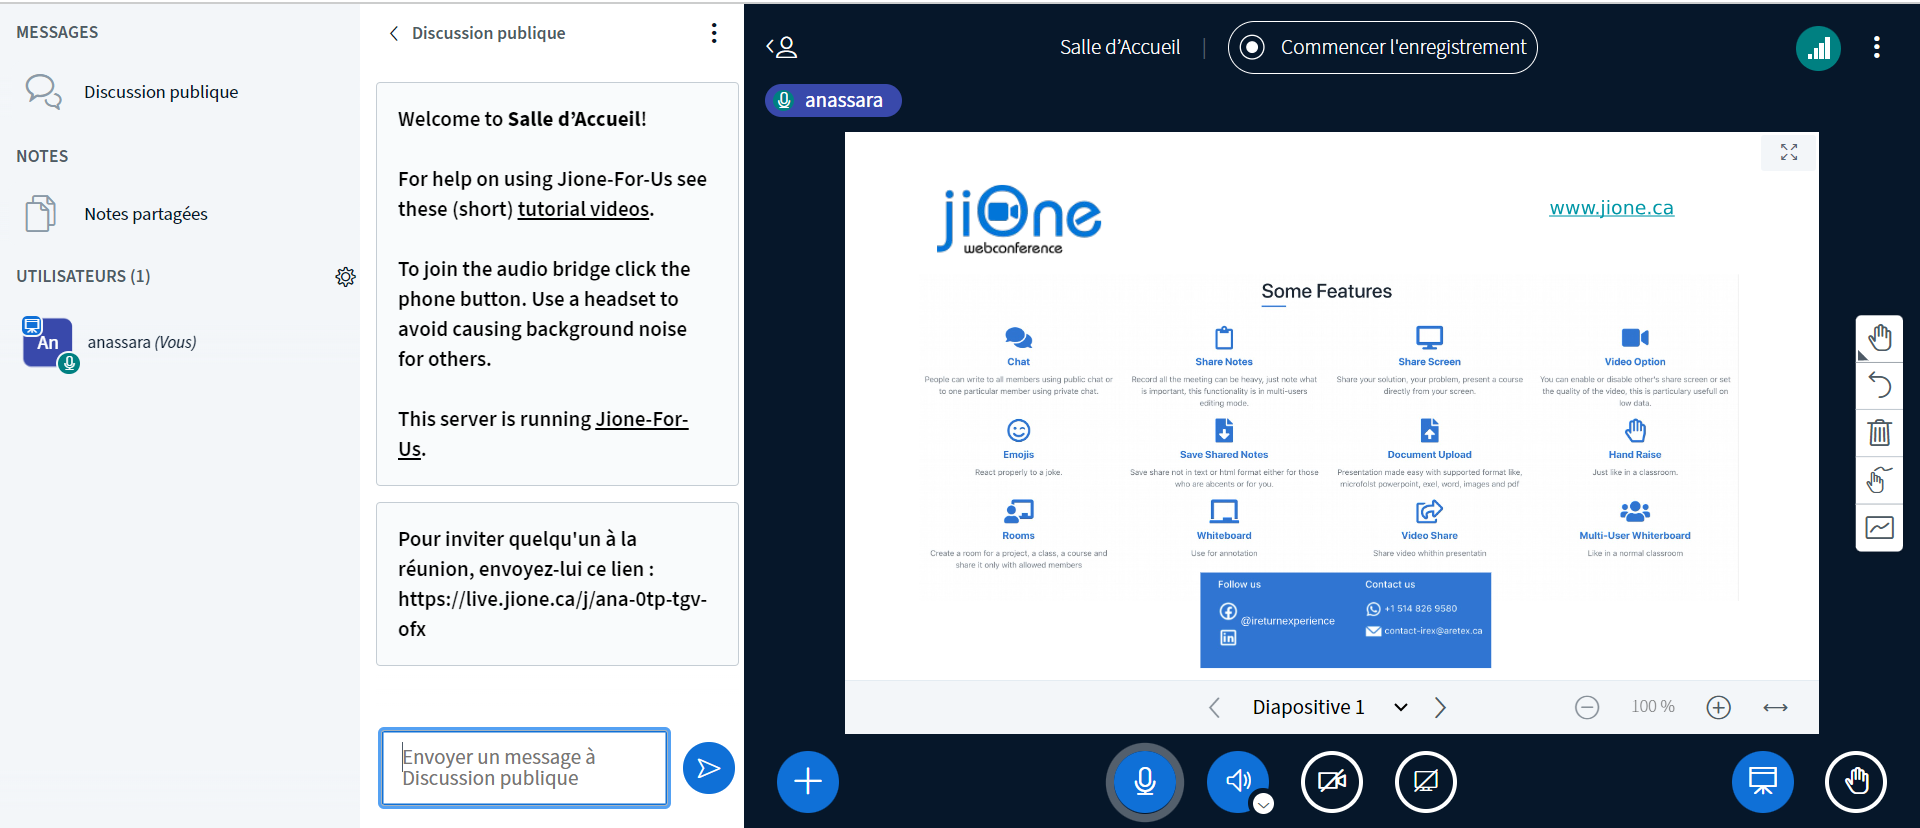Click Share Notes clipboard icon on slide

pos(1224,338)
